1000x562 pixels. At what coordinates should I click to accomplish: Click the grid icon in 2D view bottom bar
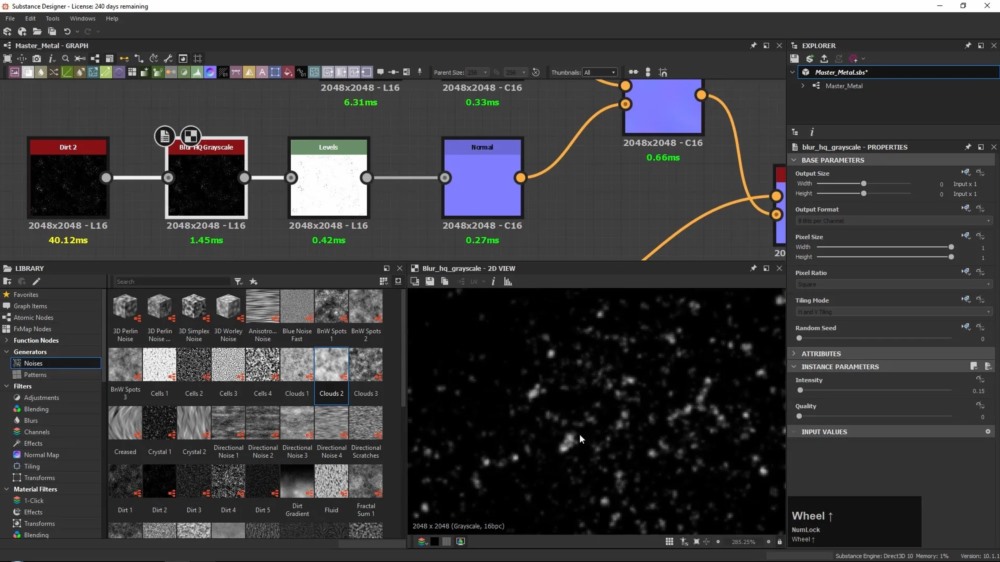tap(669, 542)
